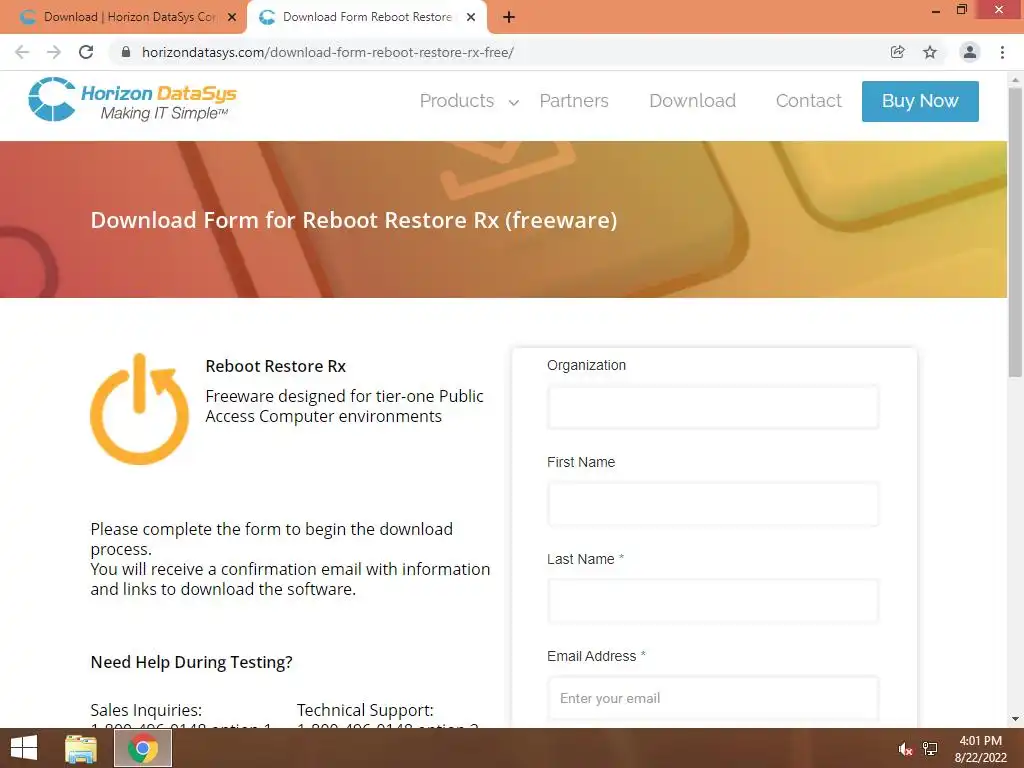Screen dimensions: 1024x768
Task: Open the taskbar clock showing 4:01 PM
Action: pos(980,749)
